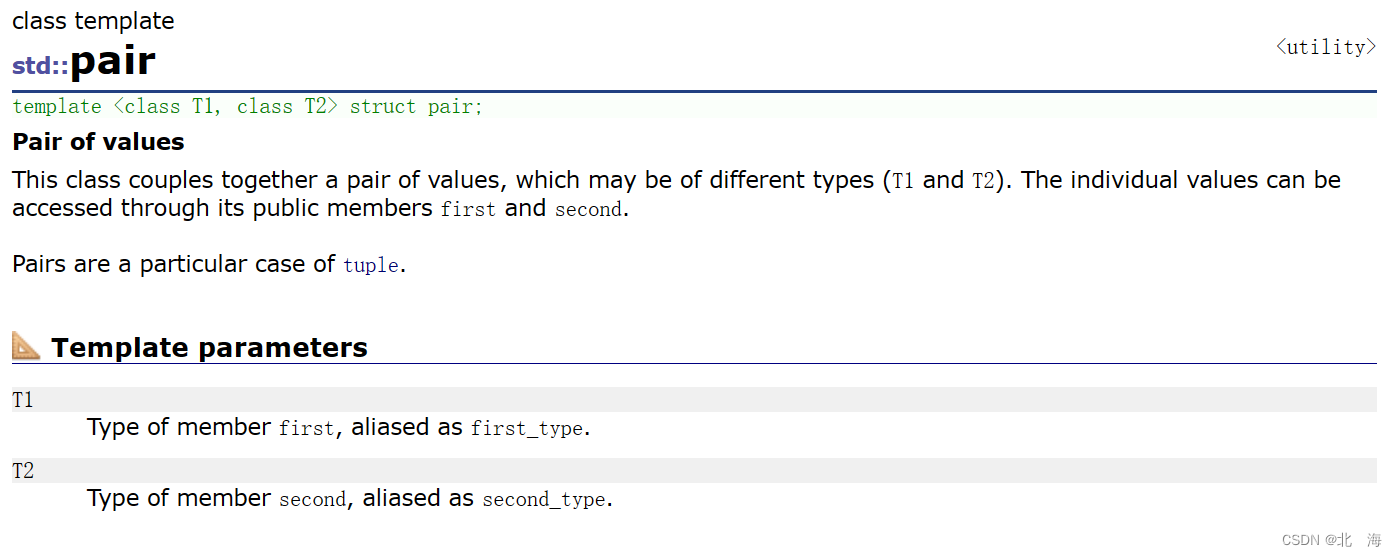Click the large pair title
The width and height of the screenshot is (1397, 556).
point(112,61)
